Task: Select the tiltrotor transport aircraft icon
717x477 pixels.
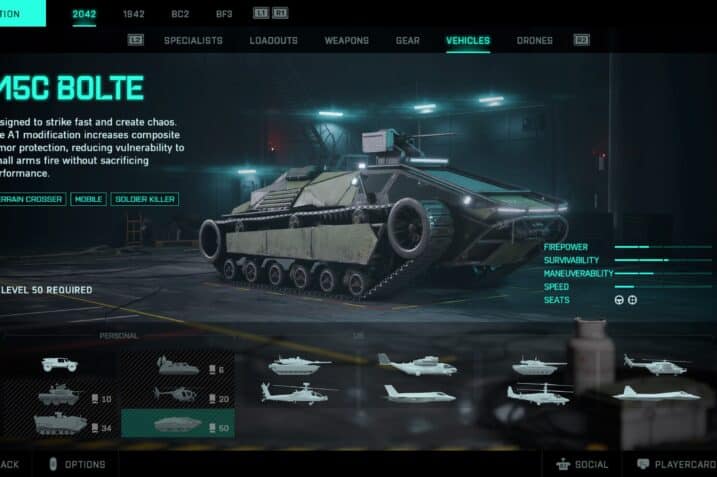Action: tap(417, 365)
